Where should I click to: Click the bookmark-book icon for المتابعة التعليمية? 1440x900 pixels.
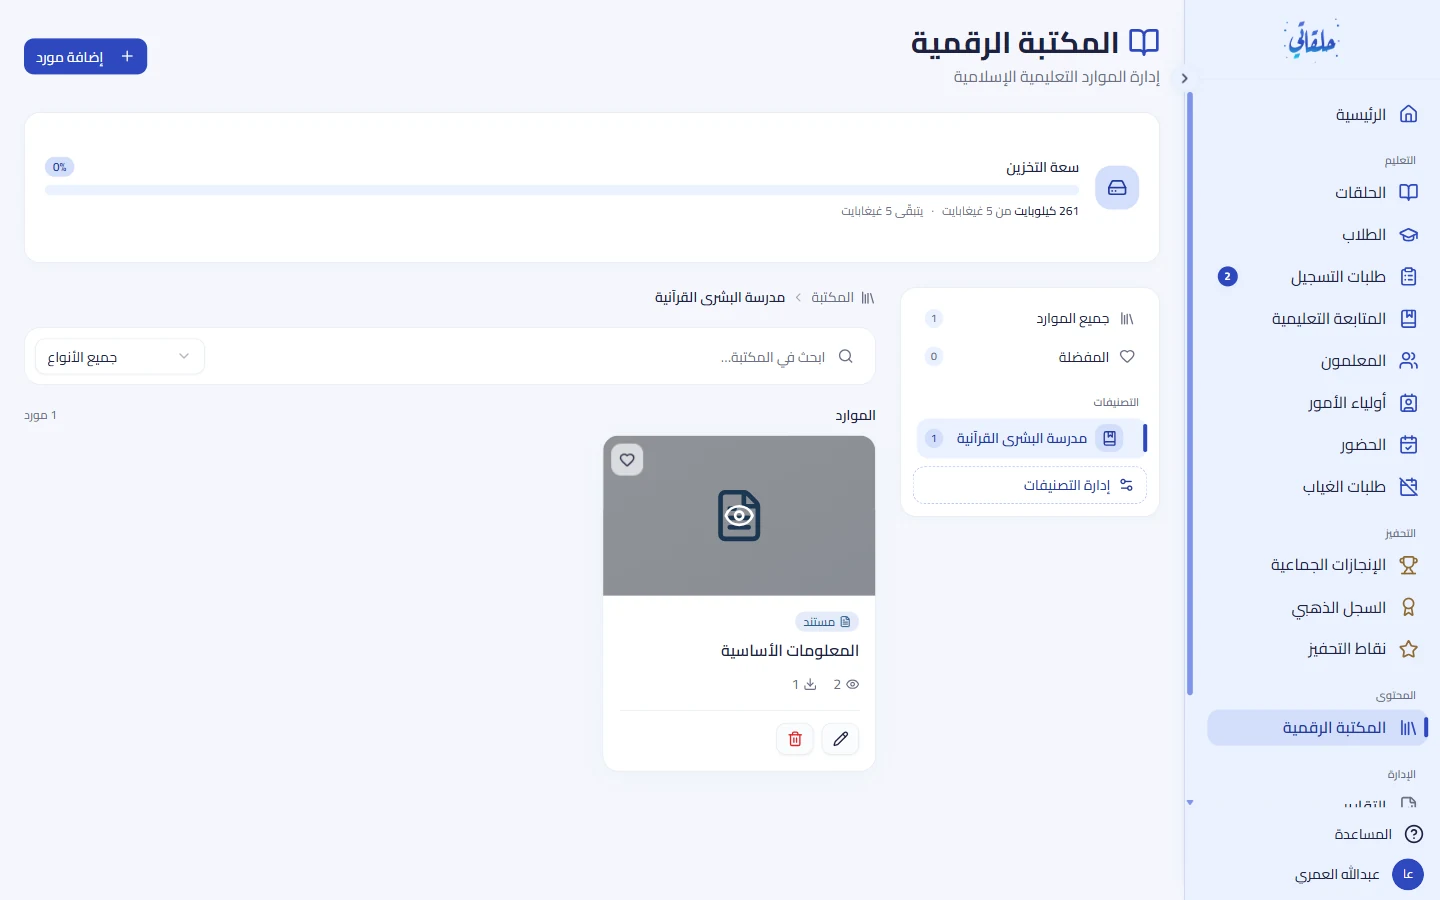click(x=1408, y=319)
